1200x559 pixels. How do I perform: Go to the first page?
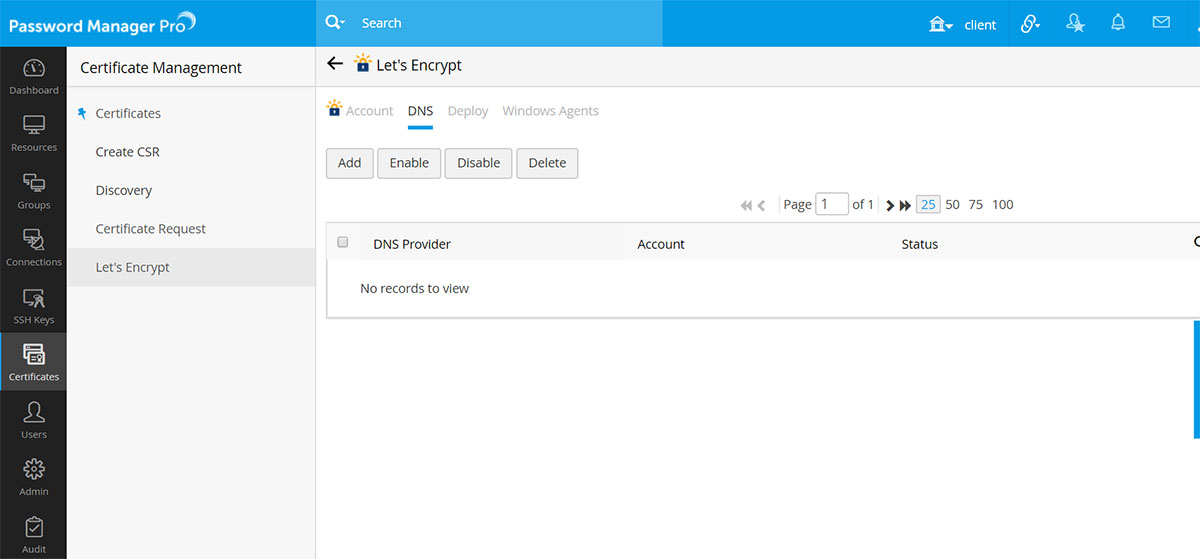[746, 205]
